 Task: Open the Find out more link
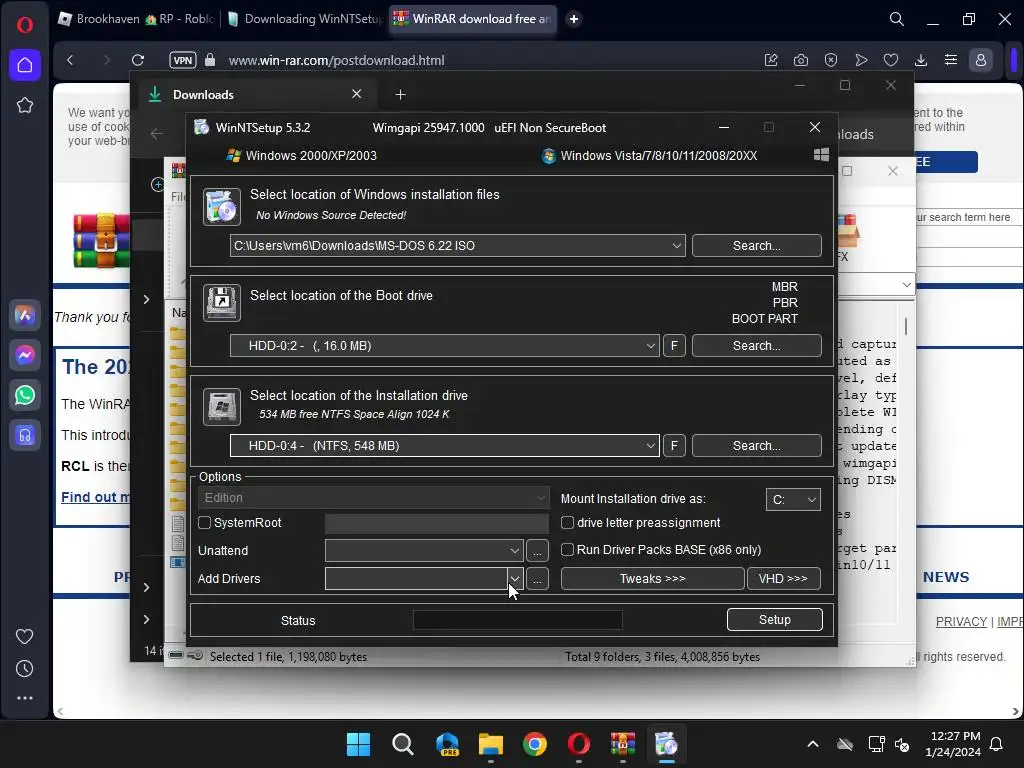tap(95, 497)
